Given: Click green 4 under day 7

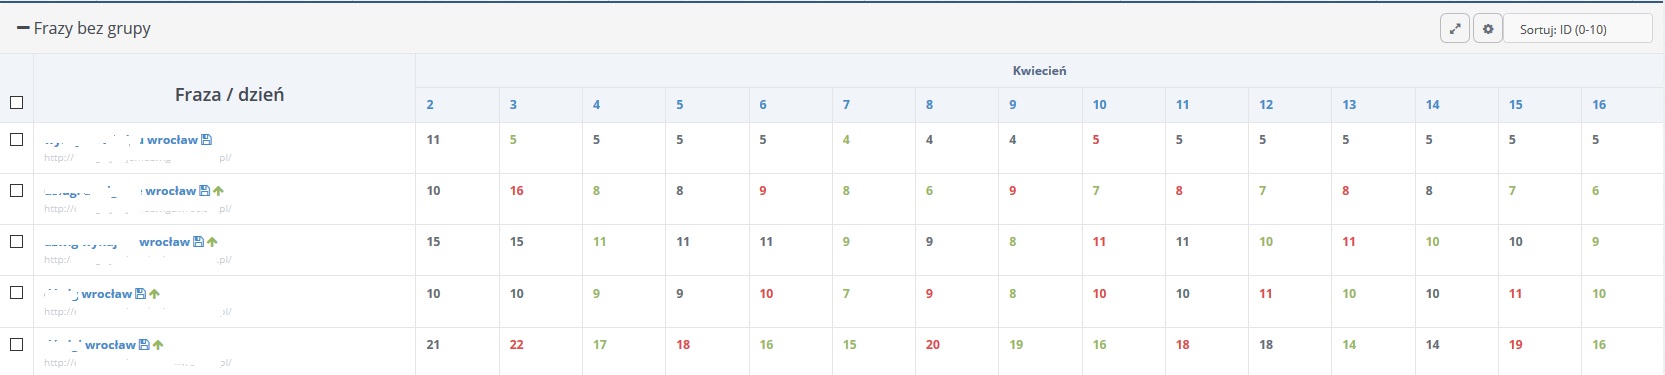Looking at the screenshot, I should 846,139.
